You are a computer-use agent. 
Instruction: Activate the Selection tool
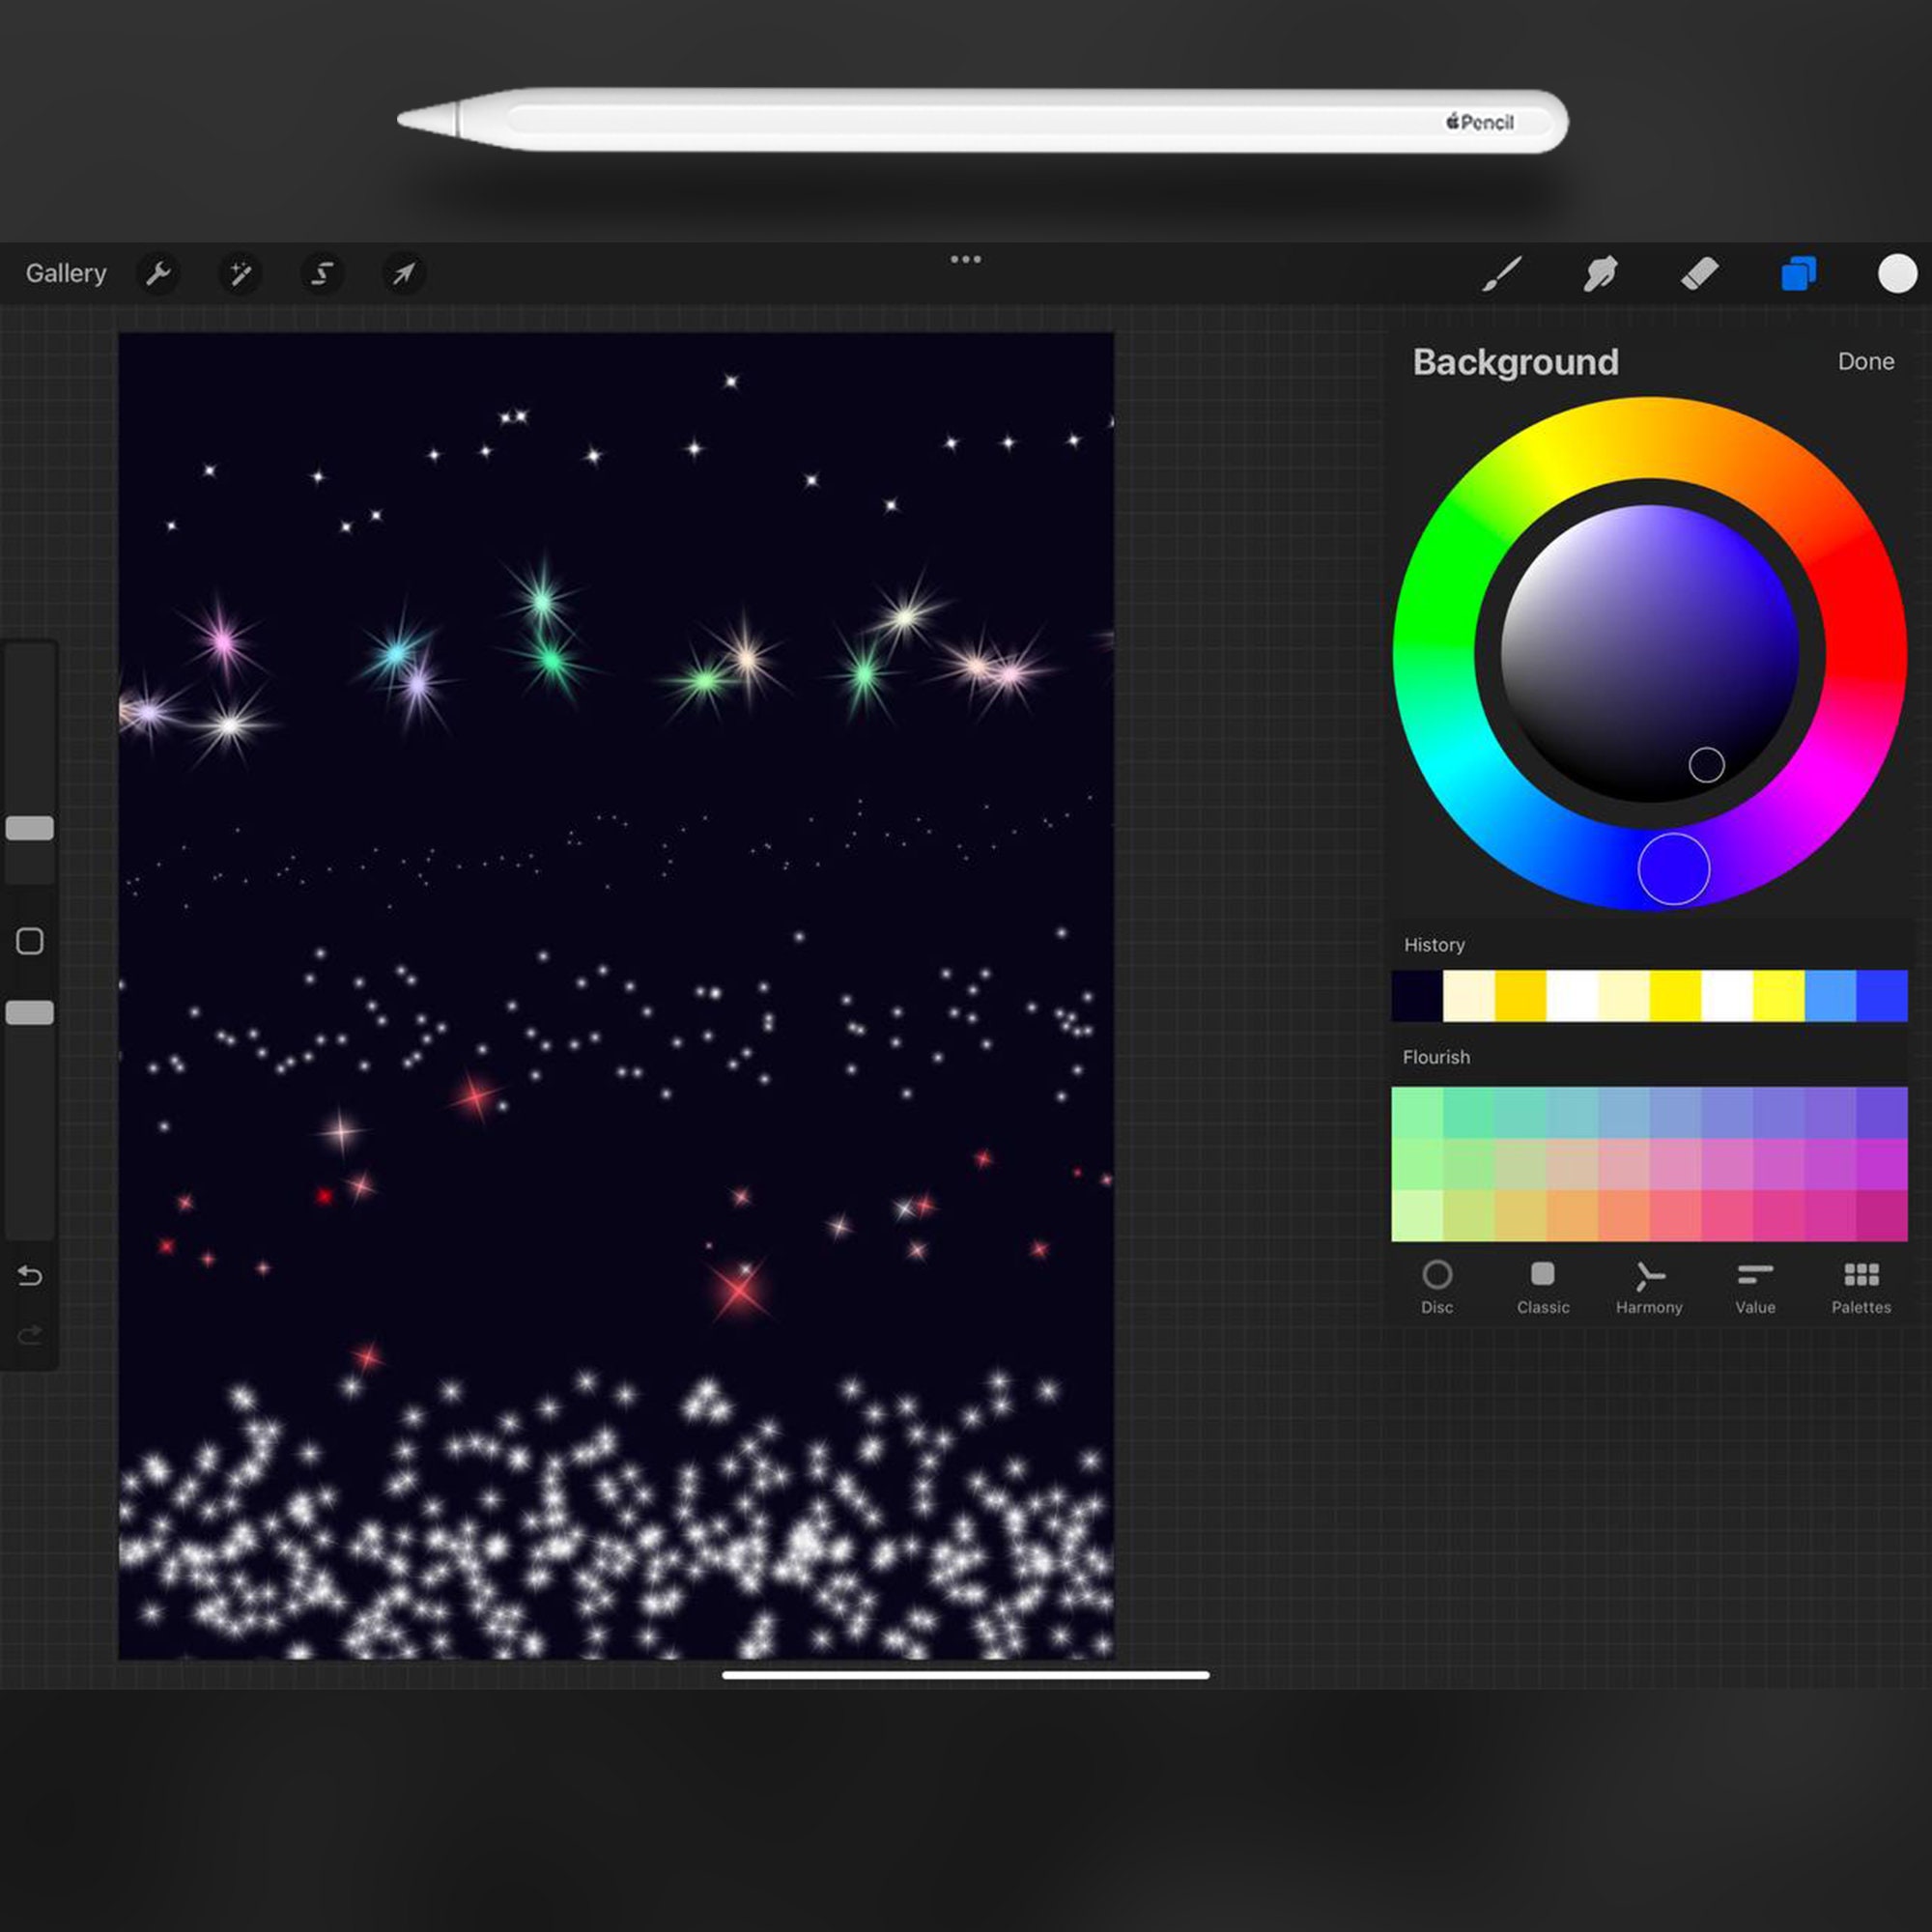pyautogui.click(x=322, y=273)
